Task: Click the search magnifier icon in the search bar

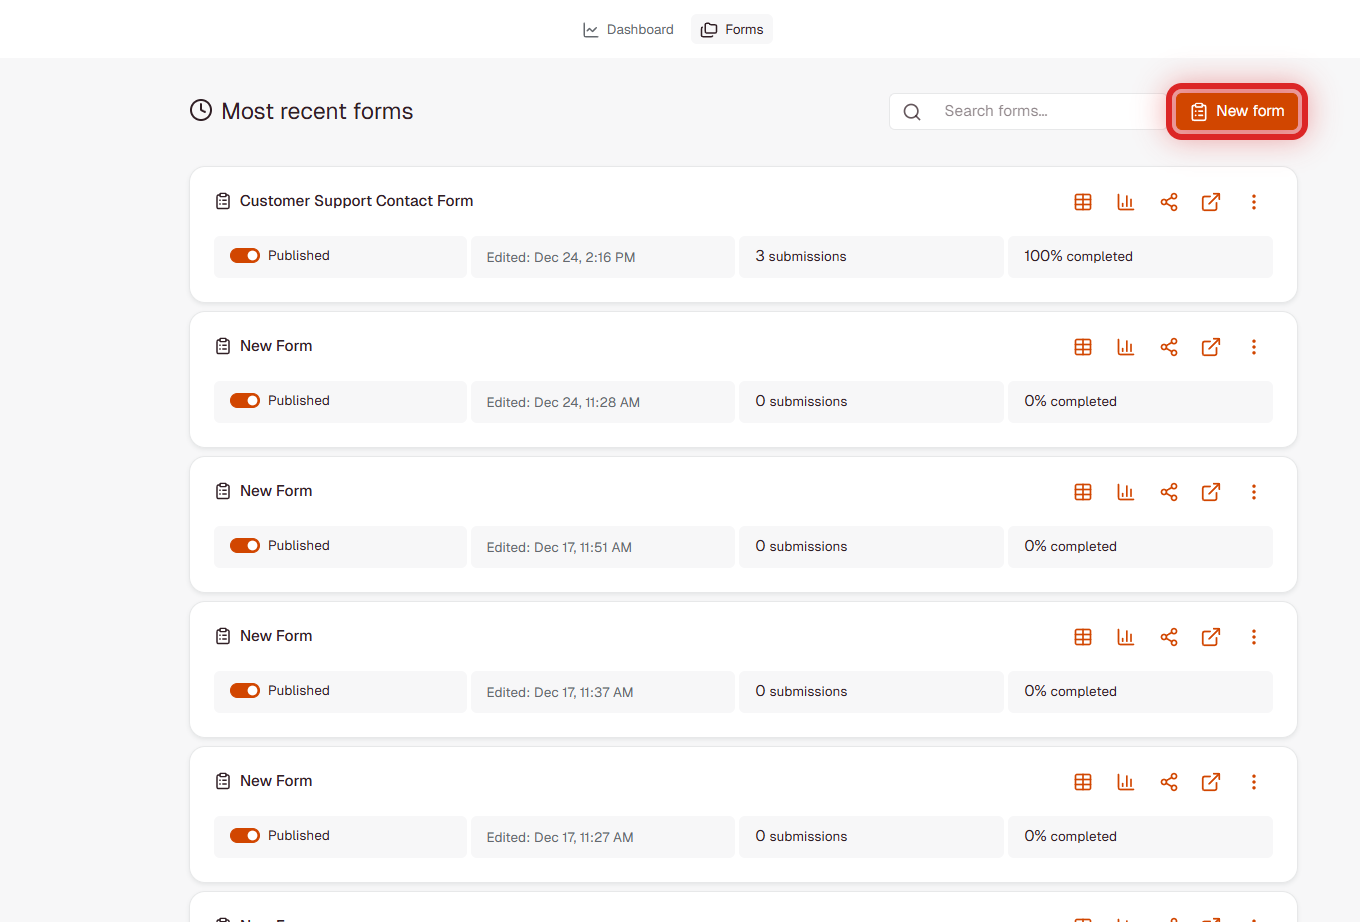Action: point(911,111)
